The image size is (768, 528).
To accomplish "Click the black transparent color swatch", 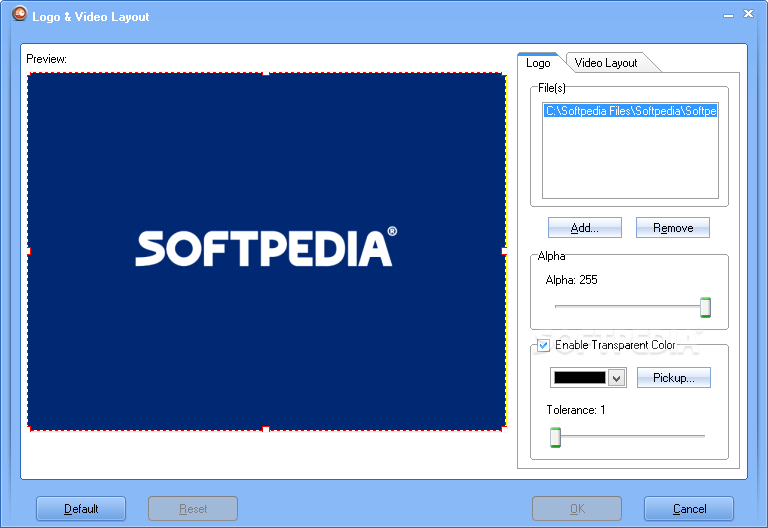I will coord(579,378).
